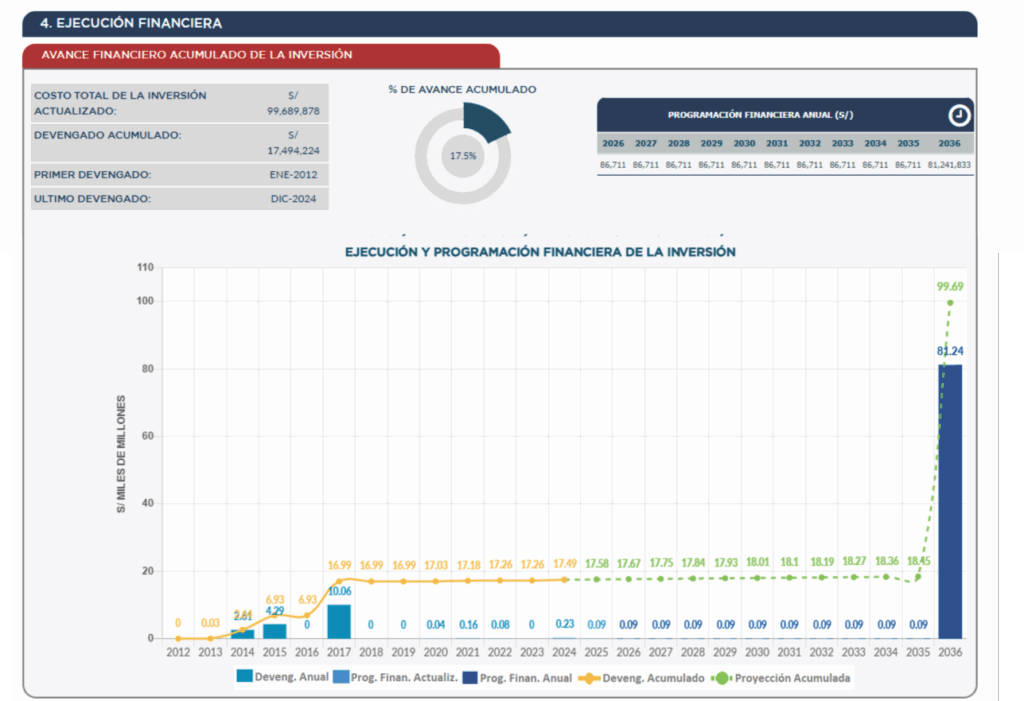The image size is (1024, 701).
Task: Hide the Deveng. Acumulado line via its legend label
Action: coord(653,678)
